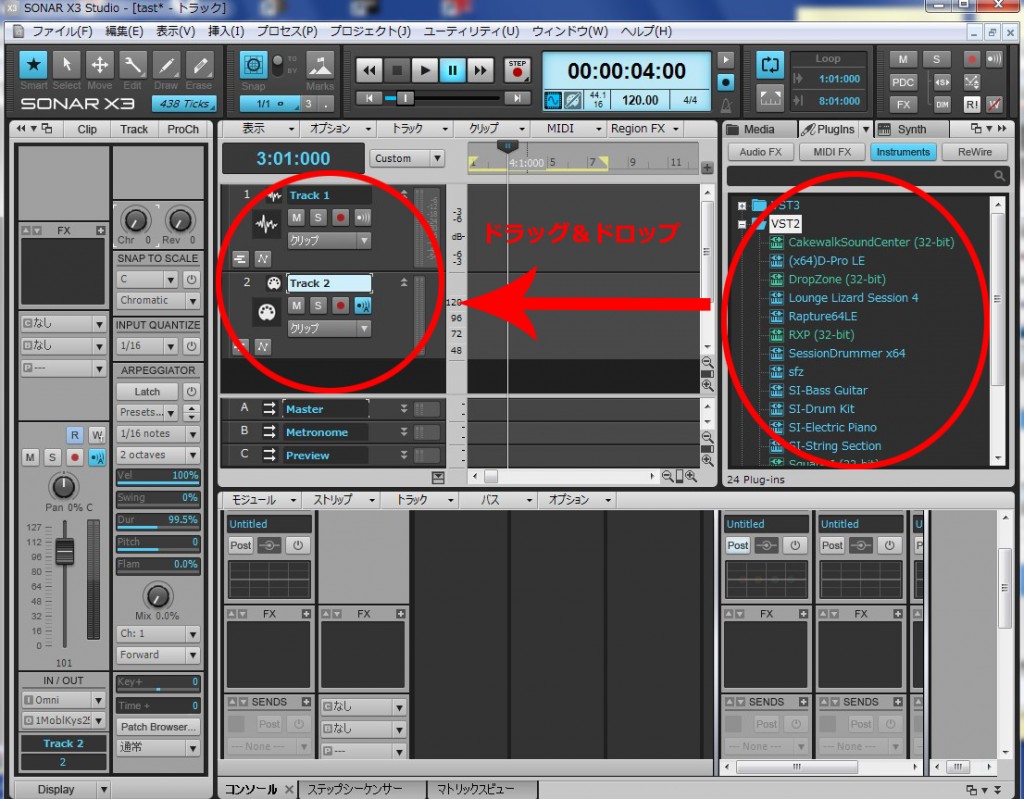Adjust the arpeggiator Vel 100% slider
The height and width of the screenshot is (799, 1024).
(x=158, y=476)
